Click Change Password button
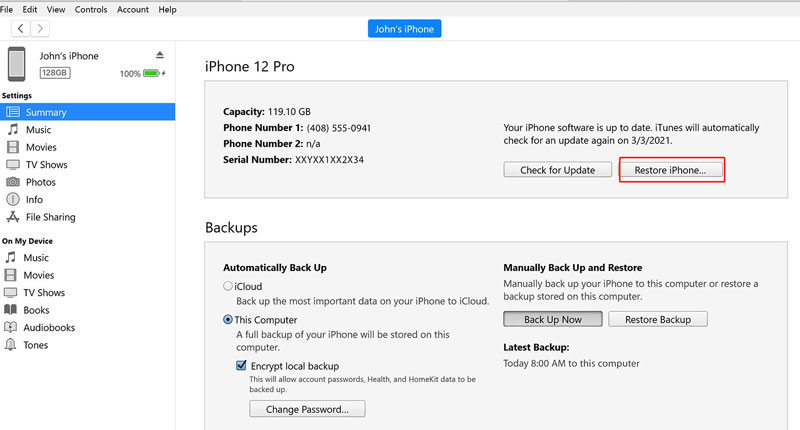 (x=307, y=409)
